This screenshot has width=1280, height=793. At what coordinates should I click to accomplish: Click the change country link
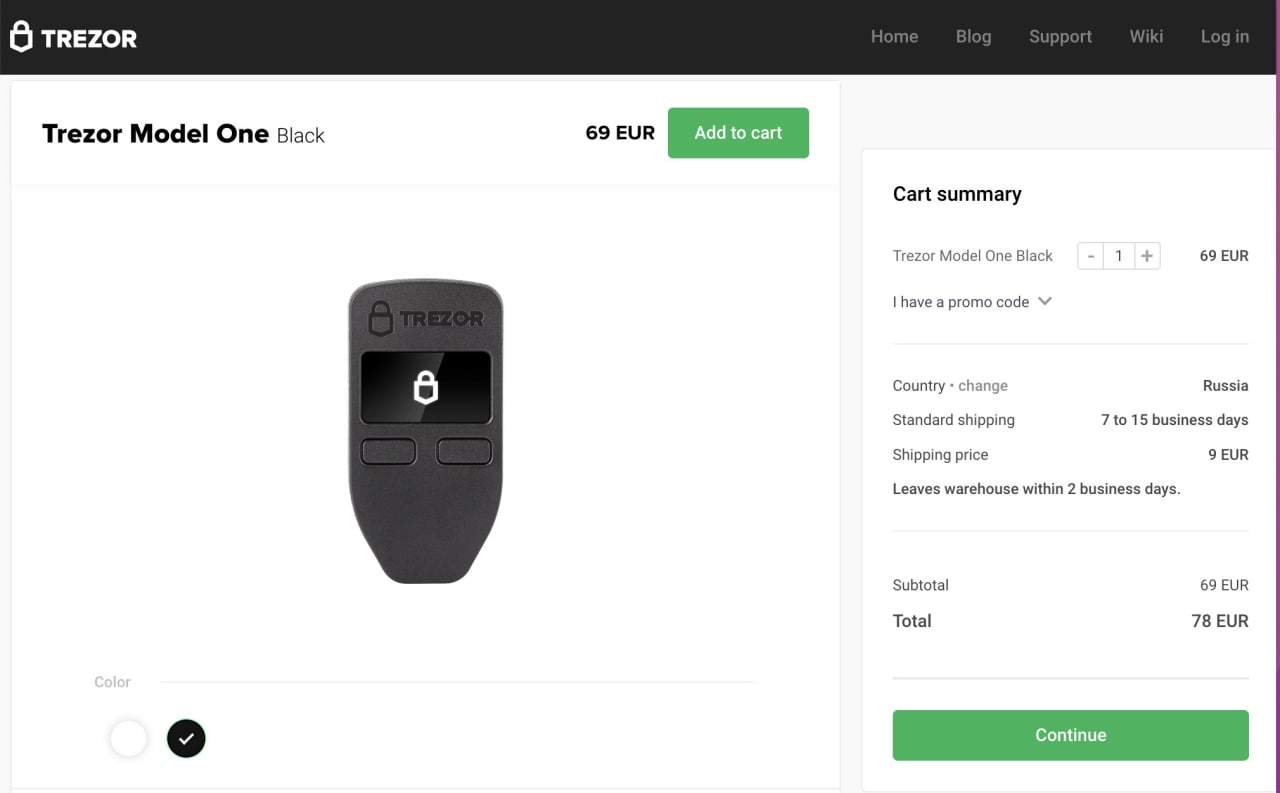pyautogui.click(x=983, y=386)
